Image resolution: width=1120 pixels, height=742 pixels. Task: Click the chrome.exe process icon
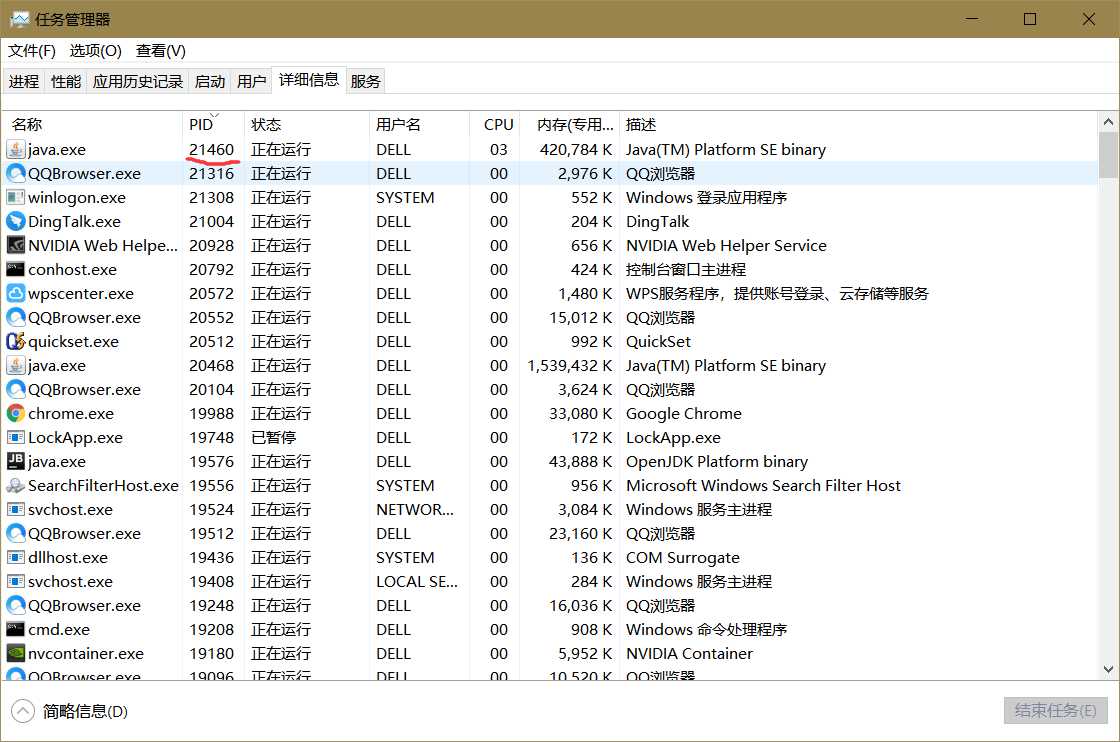coord(16,413)
